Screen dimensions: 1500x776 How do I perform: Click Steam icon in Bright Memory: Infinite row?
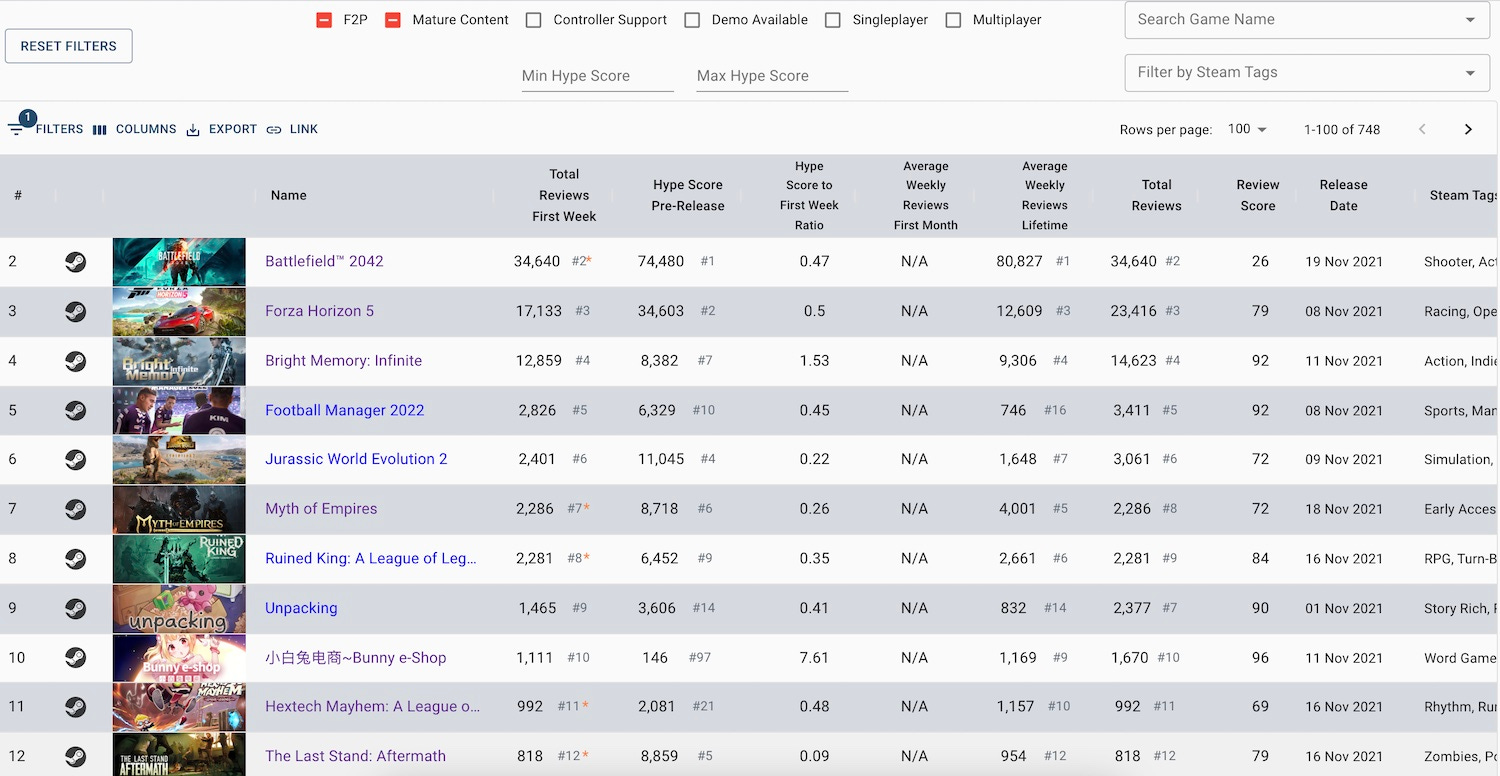(x=75, y=361)
